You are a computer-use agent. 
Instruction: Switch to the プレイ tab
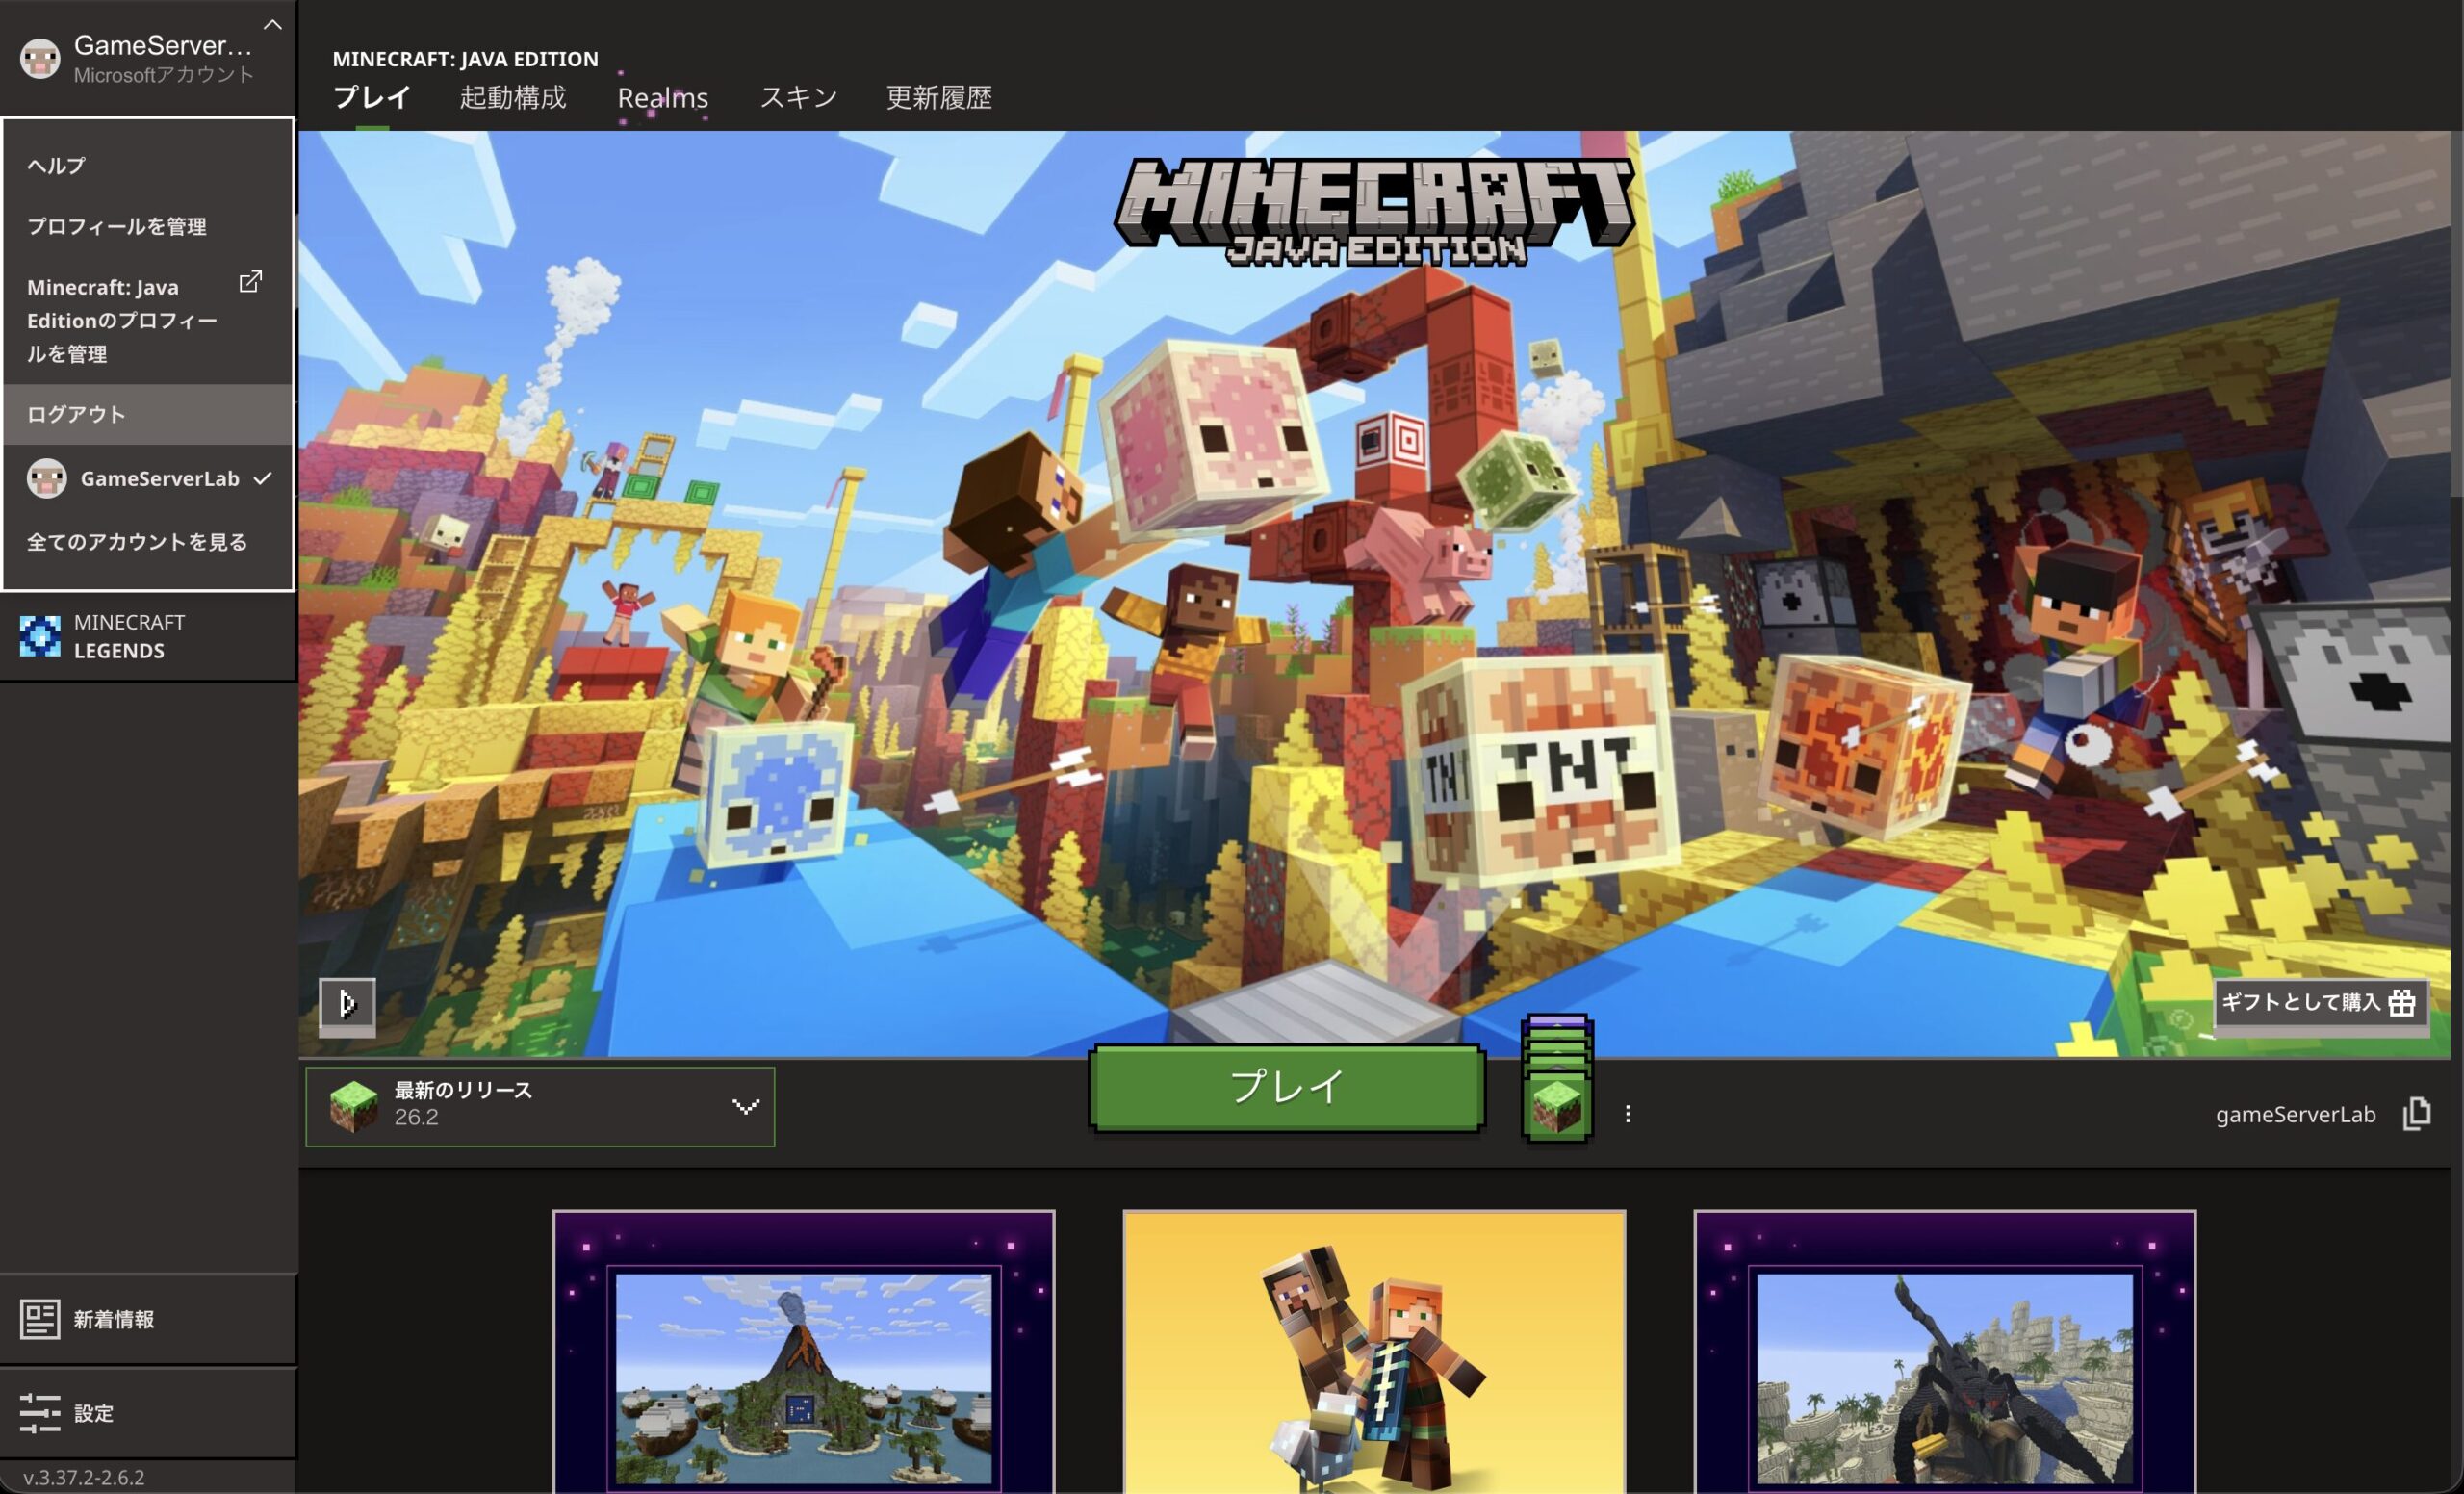tap(372, 98)
